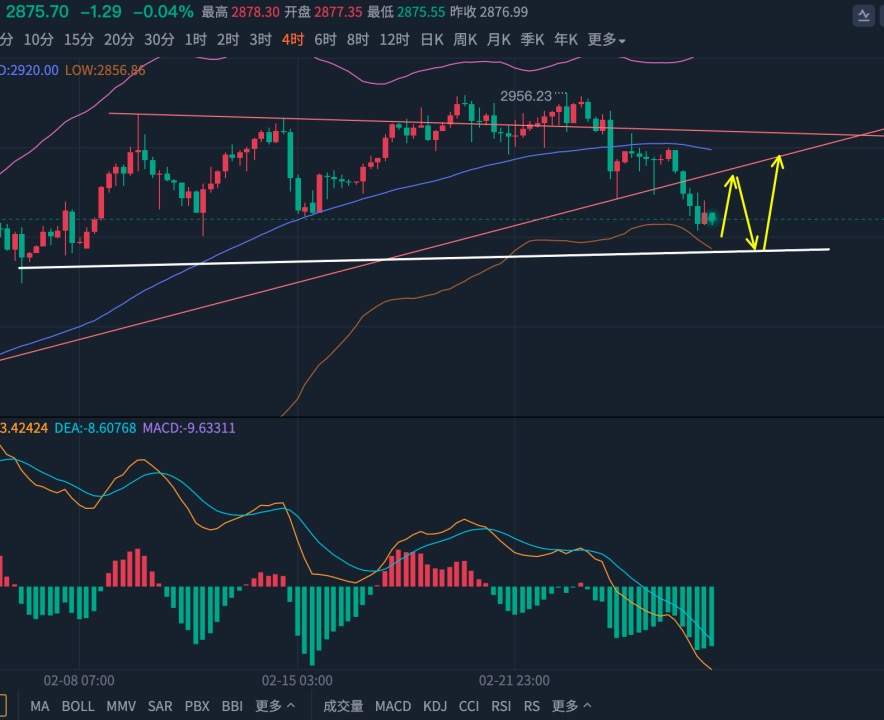Select the 日K timeframe tab
Image resolution: width=884 pixels, height=720 pixels.
pos(432,39)
